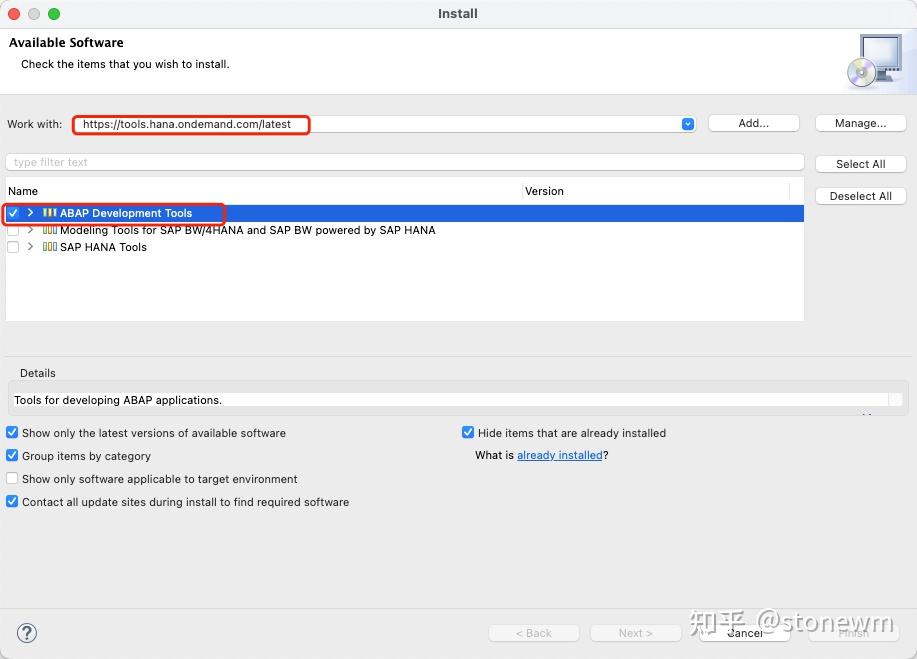Open the Work with history dropdown arrow
The image size is (917, 659).
click(x=687, y=123)
